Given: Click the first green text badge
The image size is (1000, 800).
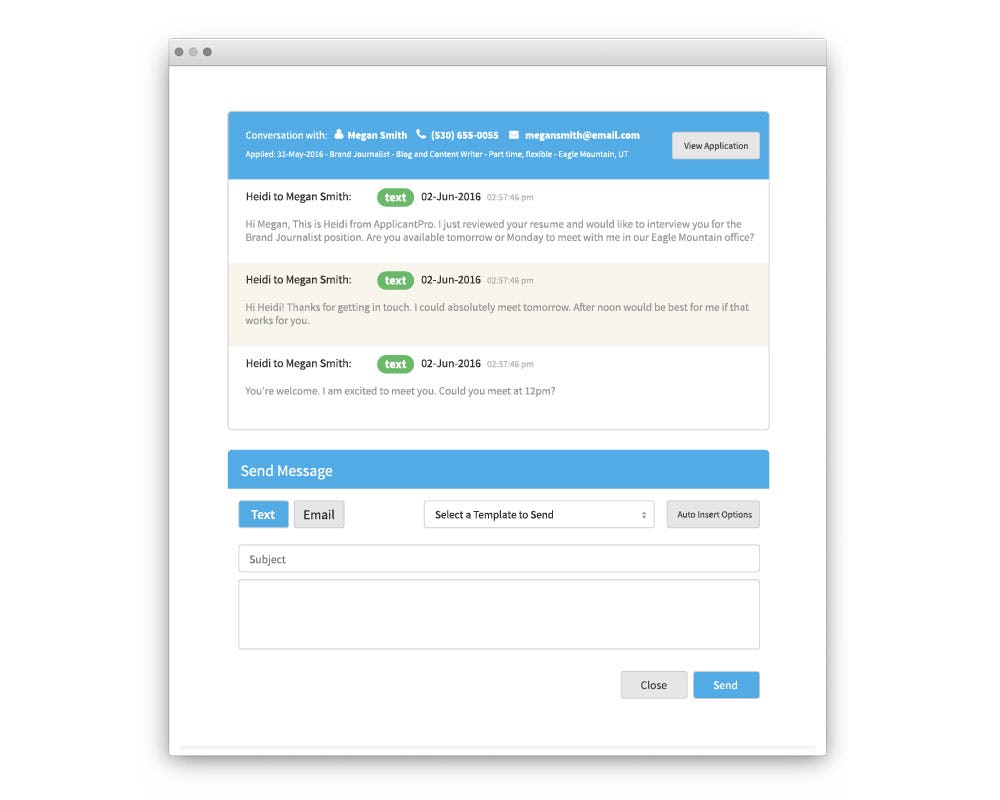Looking at the screenshot, I should (x=395, y=197).
